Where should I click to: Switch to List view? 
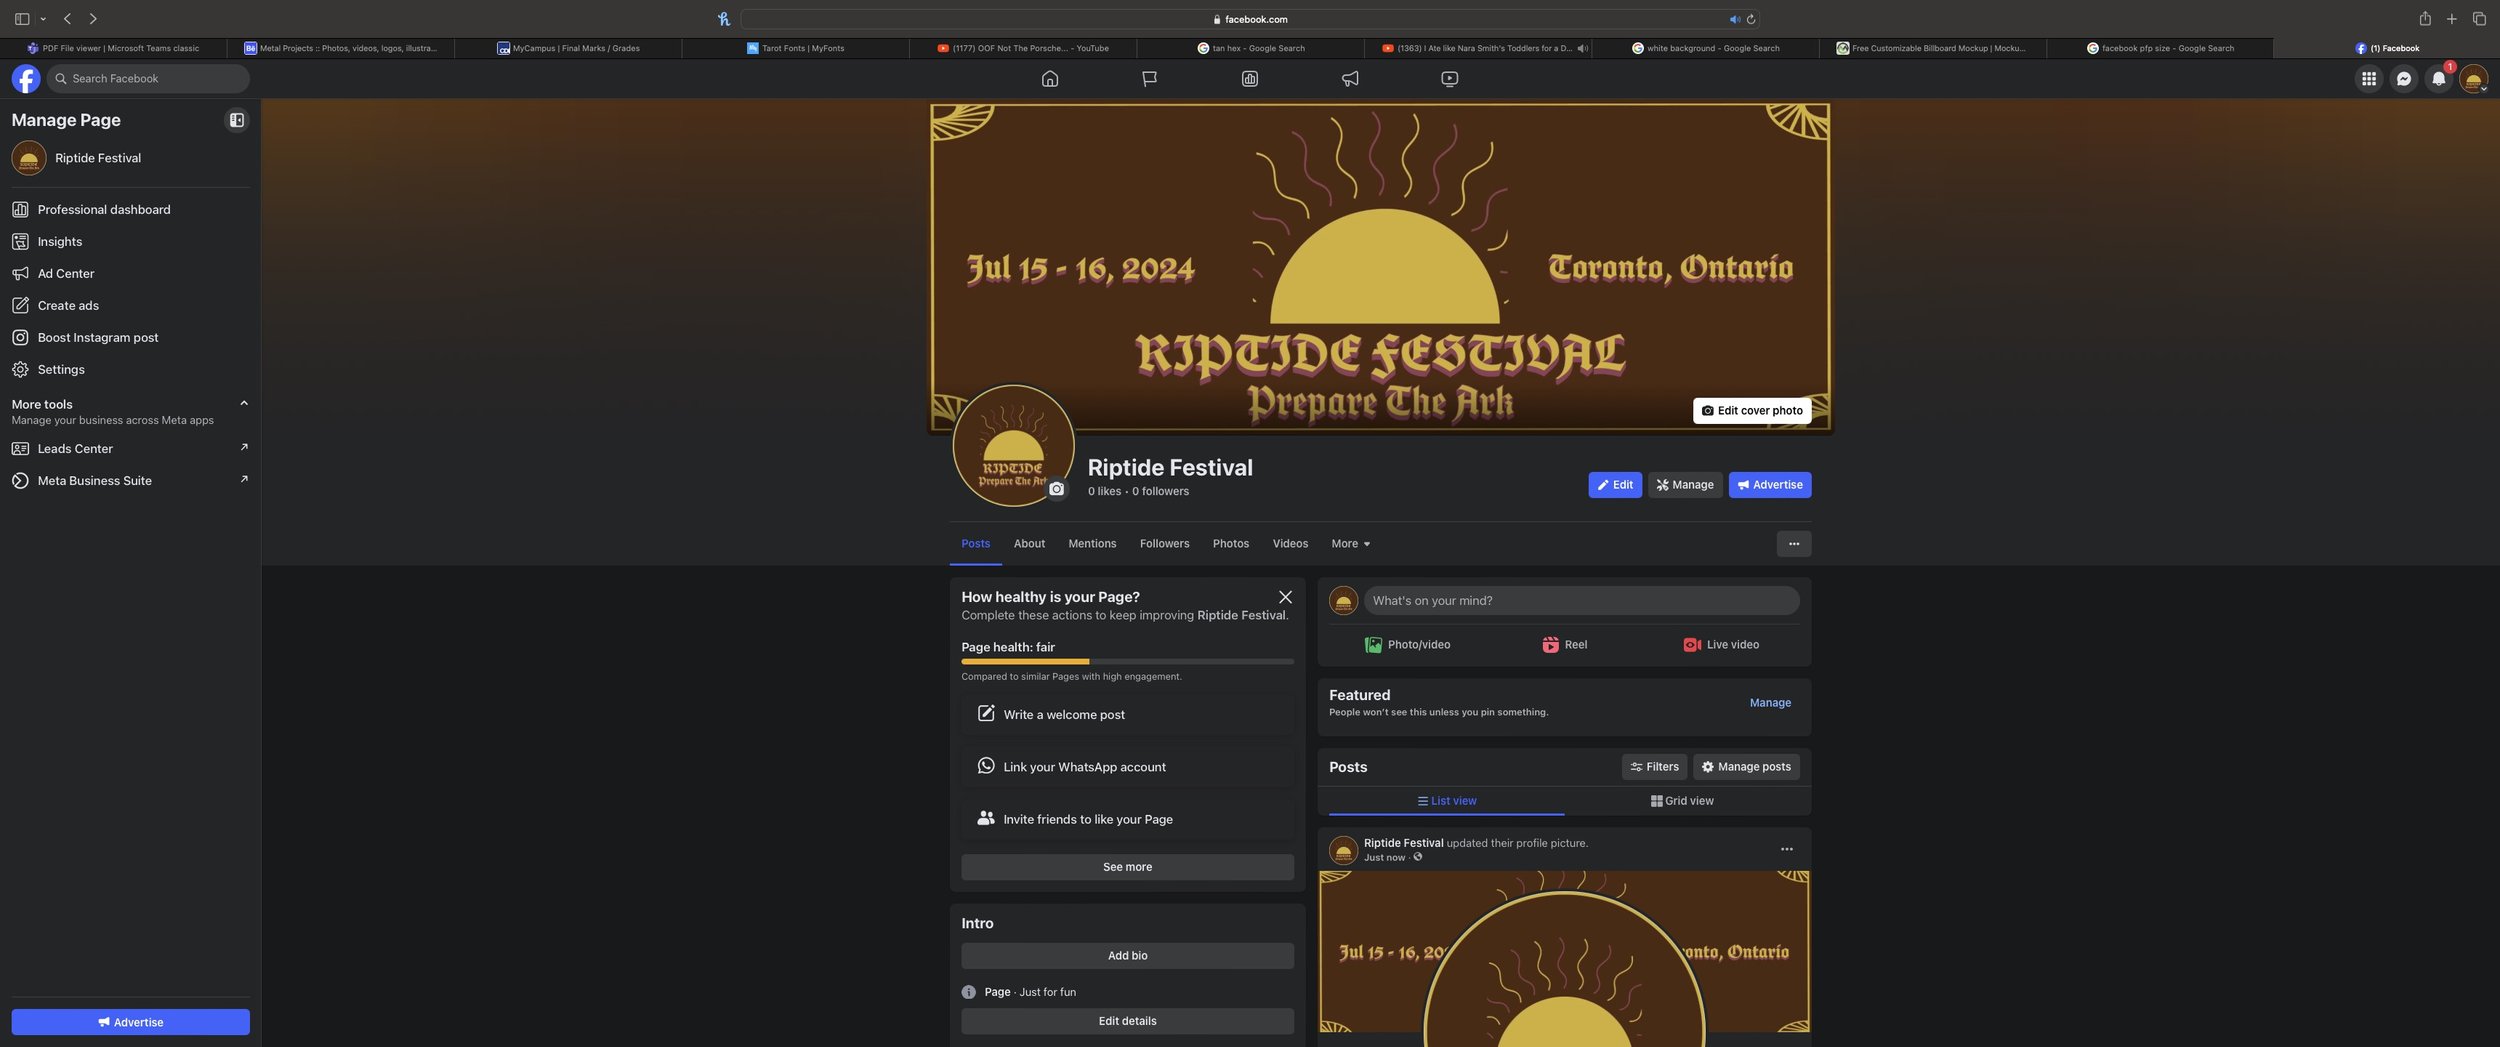click(1446, 801)
